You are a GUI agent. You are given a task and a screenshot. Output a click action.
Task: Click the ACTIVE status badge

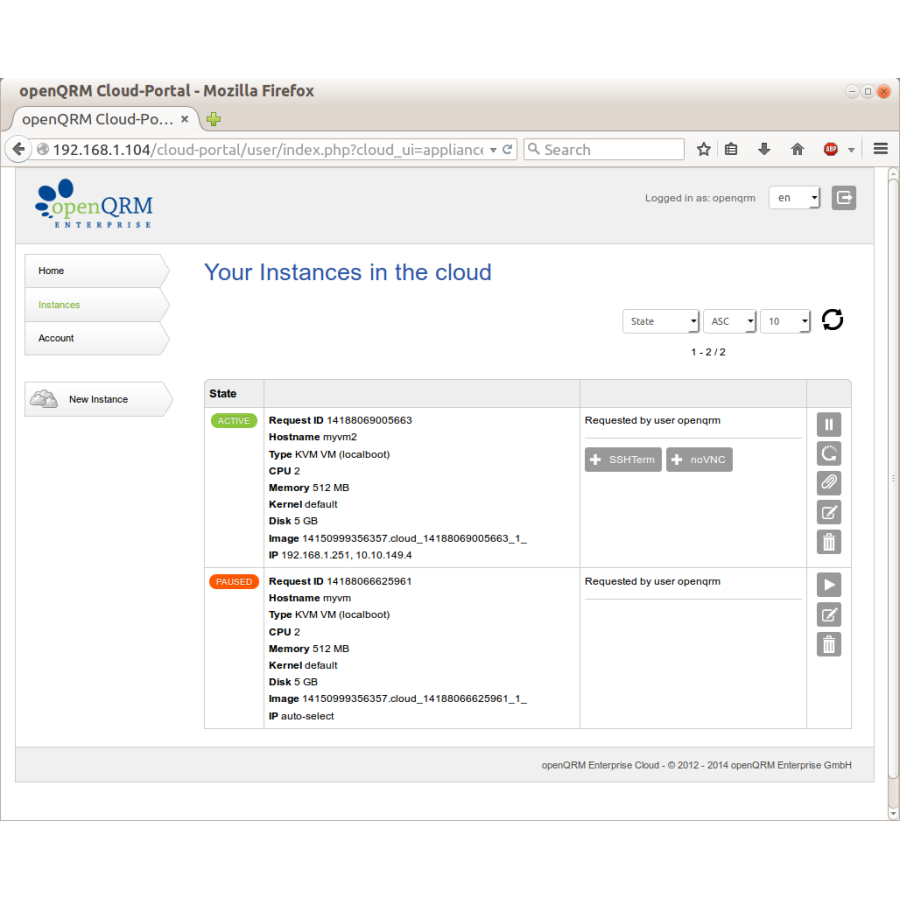[234, 421]
